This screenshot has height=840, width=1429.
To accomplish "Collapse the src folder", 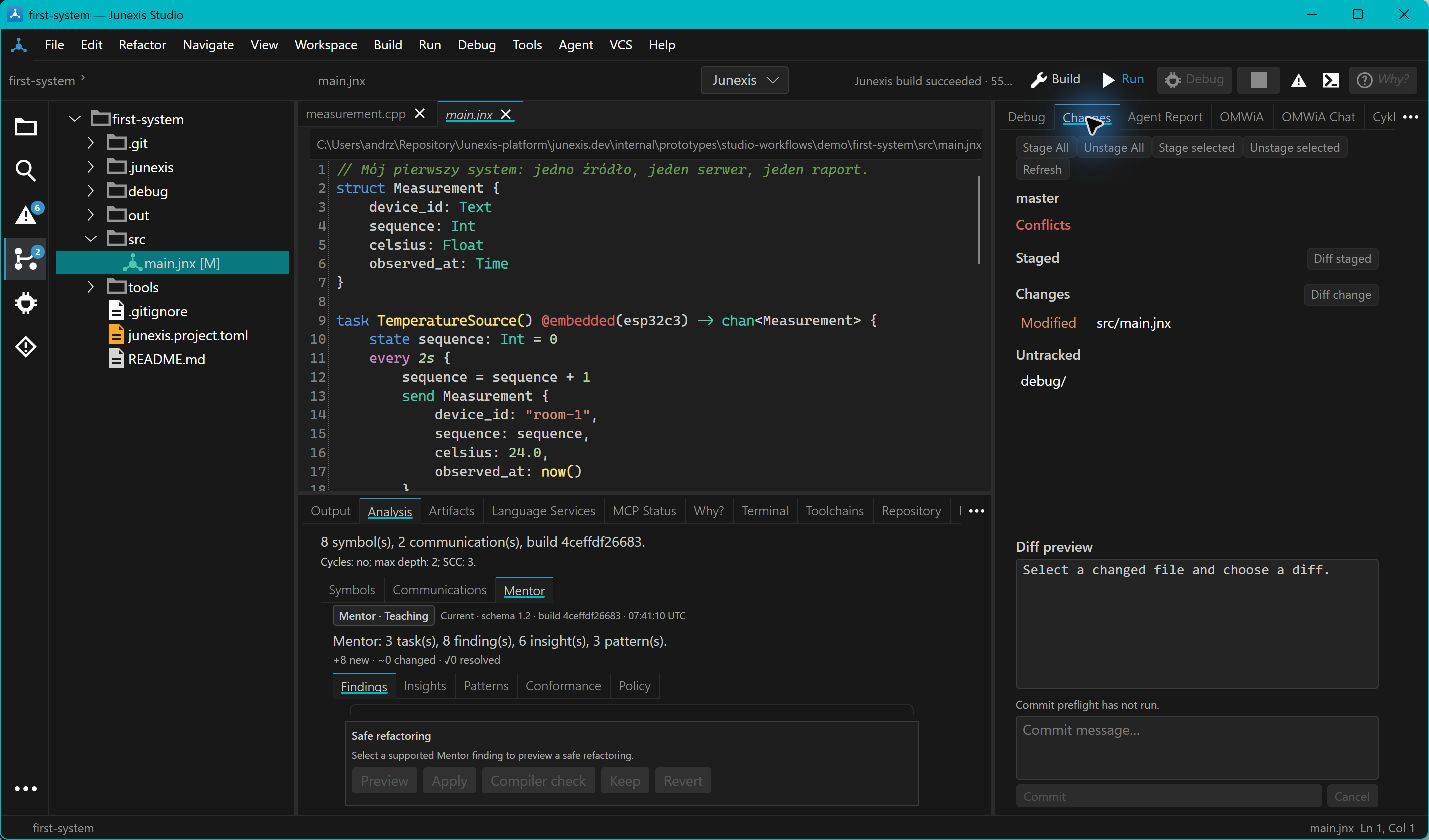I will (91, 239).
